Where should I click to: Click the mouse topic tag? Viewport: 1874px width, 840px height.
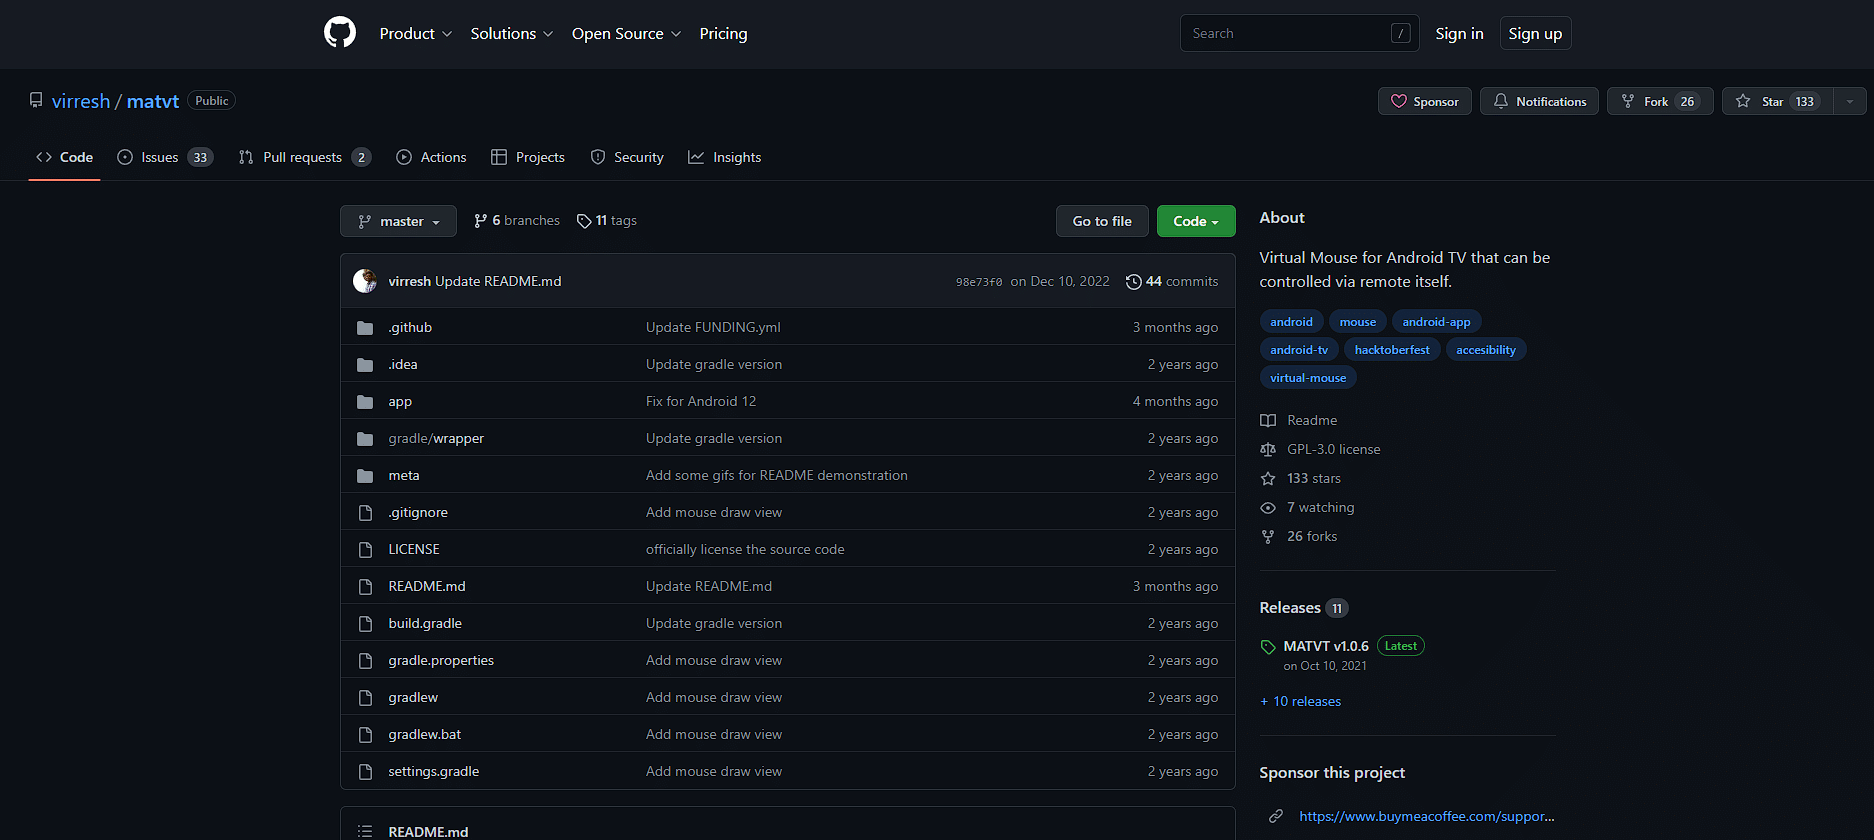(x=1357, y=321)
